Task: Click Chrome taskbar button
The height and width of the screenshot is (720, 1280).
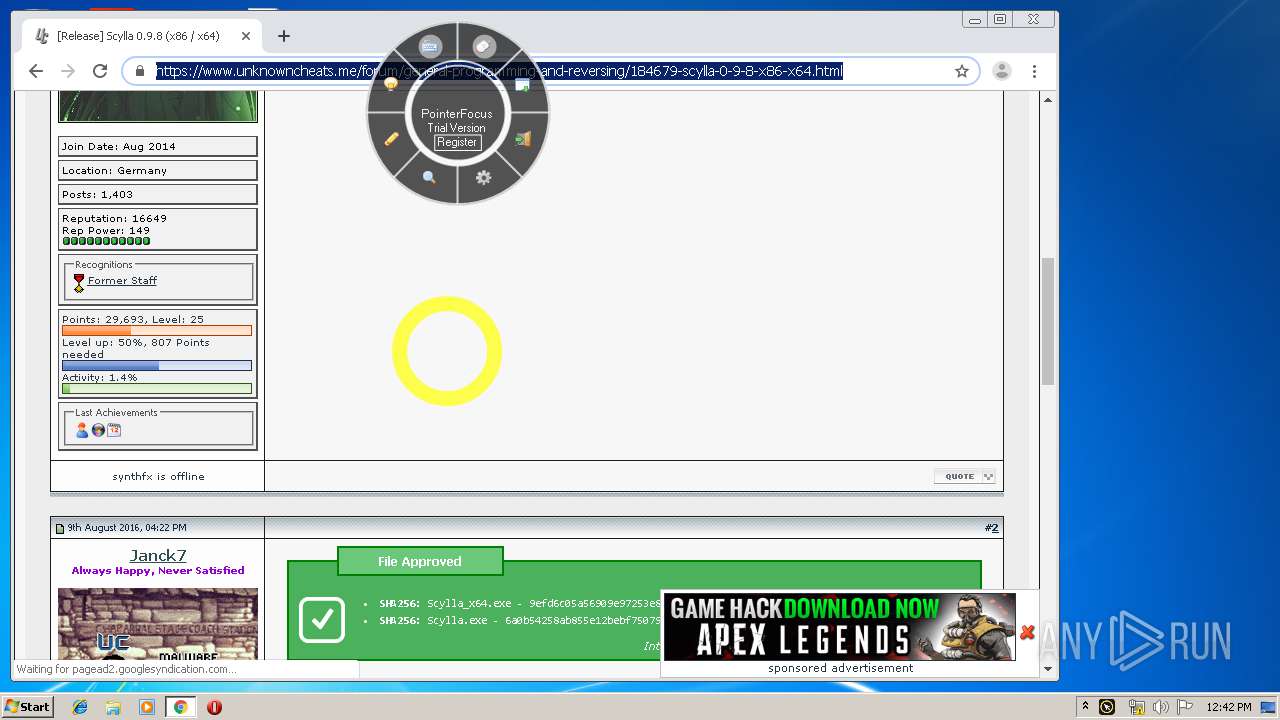Action: click(x=181, y=707)
